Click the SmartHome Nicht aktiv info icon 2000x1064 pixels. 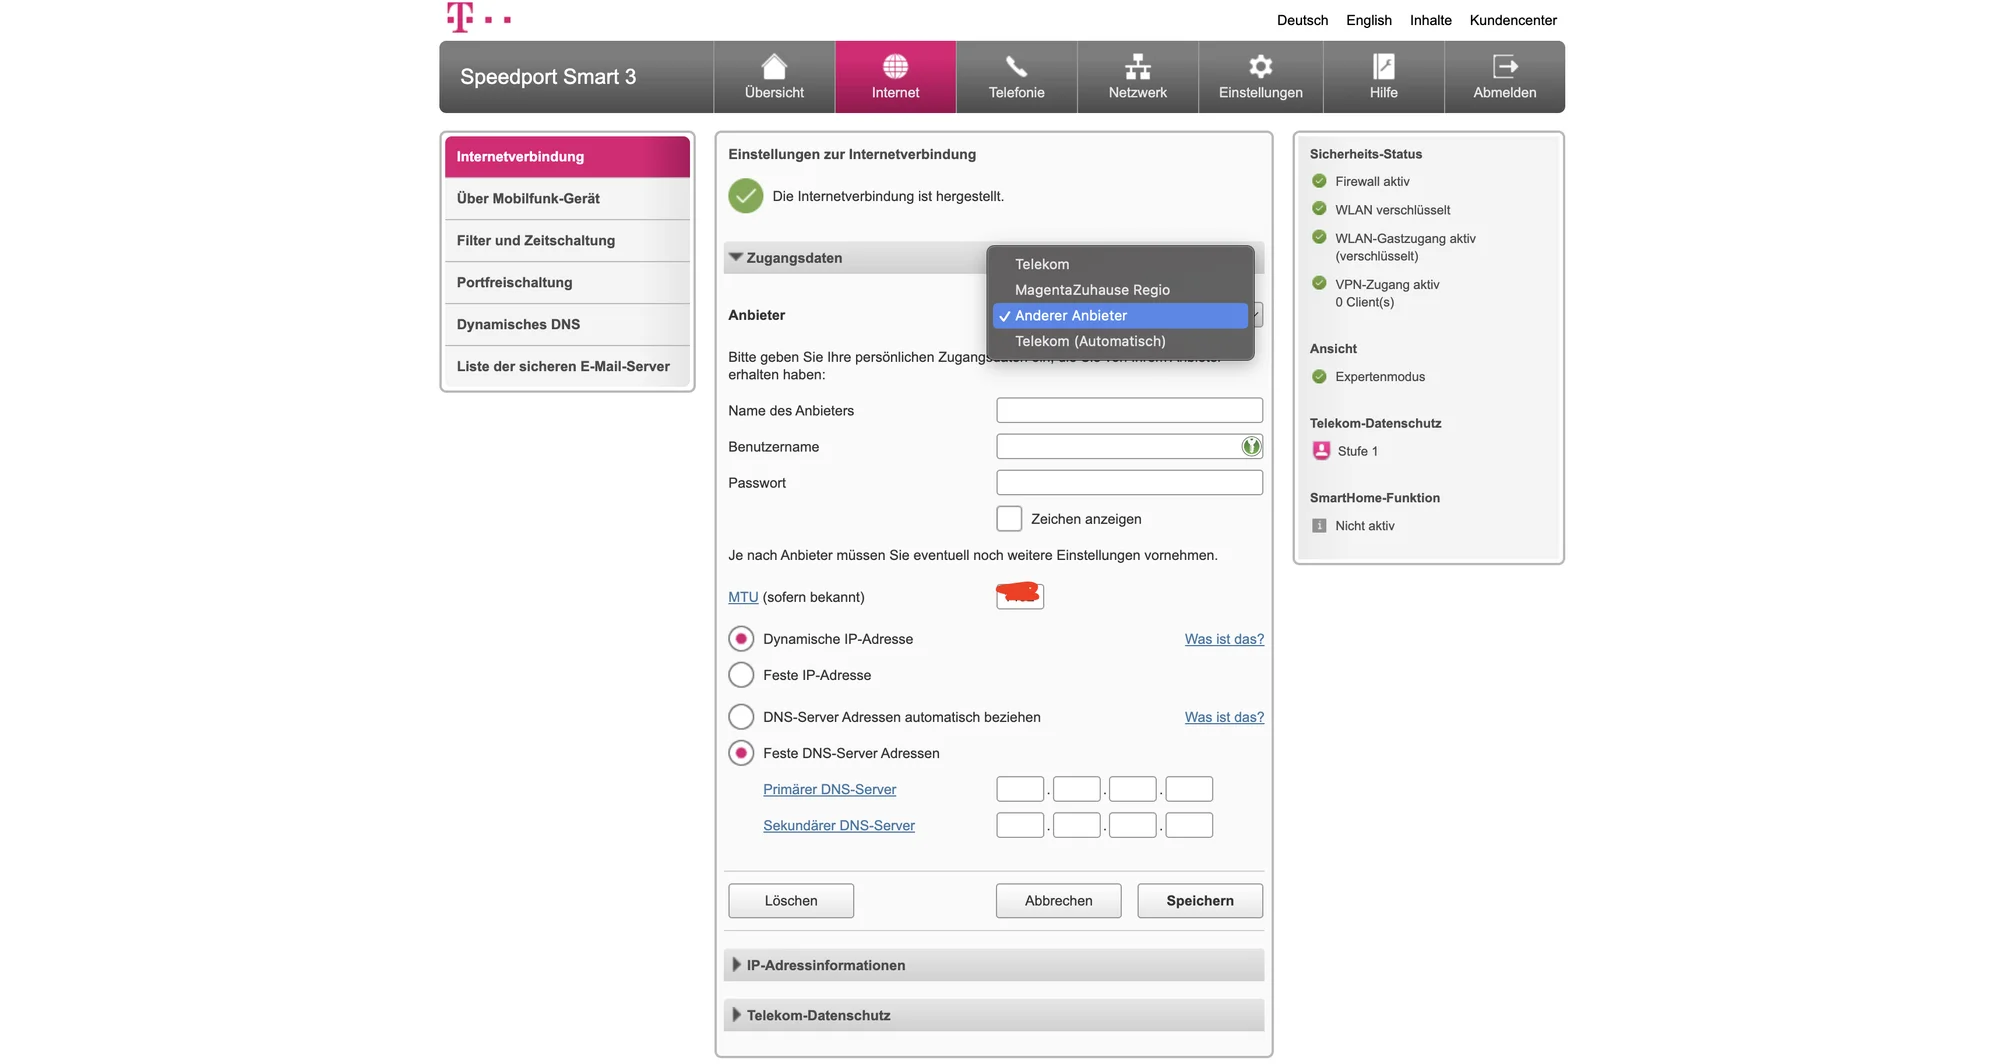pyautogui.click(x=1319, y=525)
